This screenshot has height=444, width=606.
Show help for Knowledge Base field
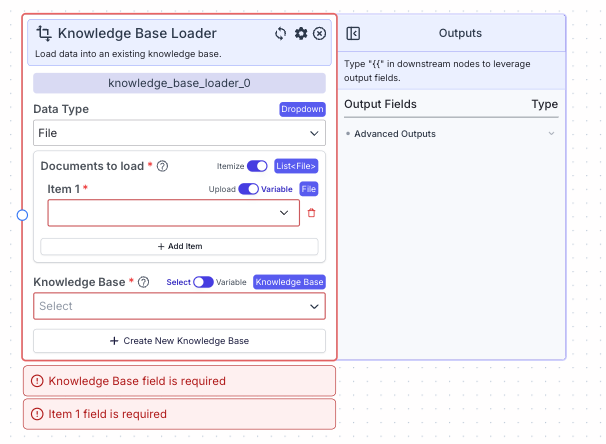pos(143,282)
